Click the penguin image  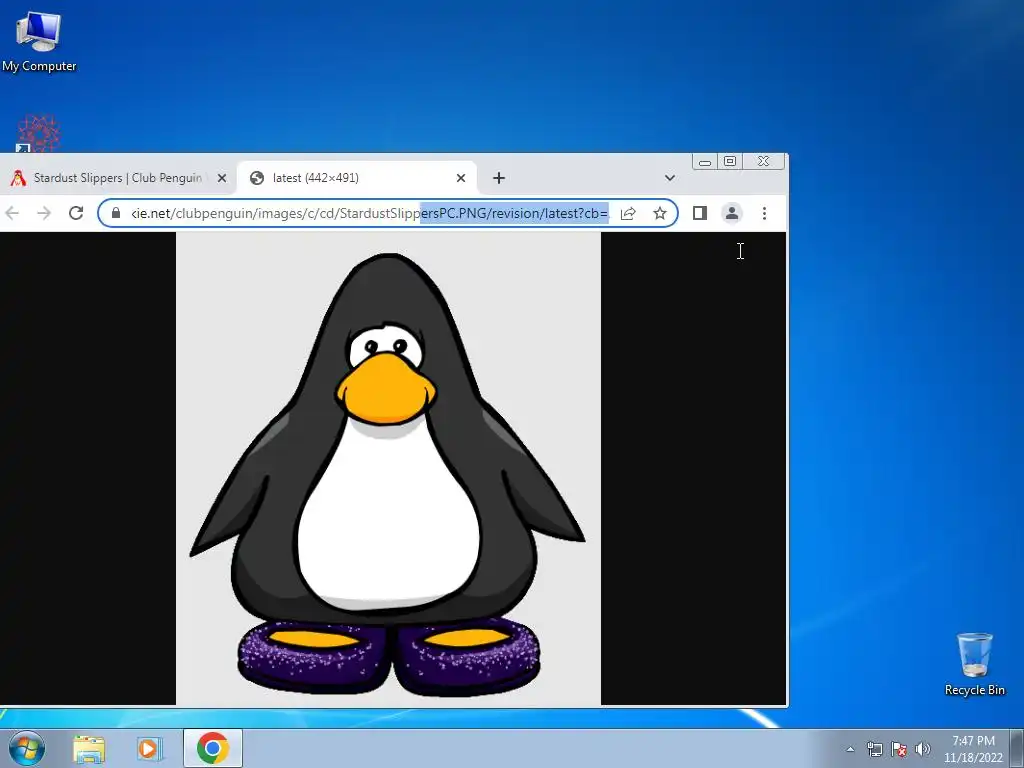click(389, 468)
